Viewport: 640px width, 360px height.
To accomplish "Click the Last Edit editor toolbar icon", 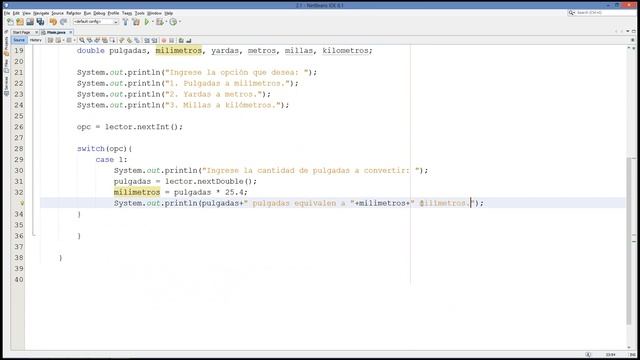I will point(51,40).
